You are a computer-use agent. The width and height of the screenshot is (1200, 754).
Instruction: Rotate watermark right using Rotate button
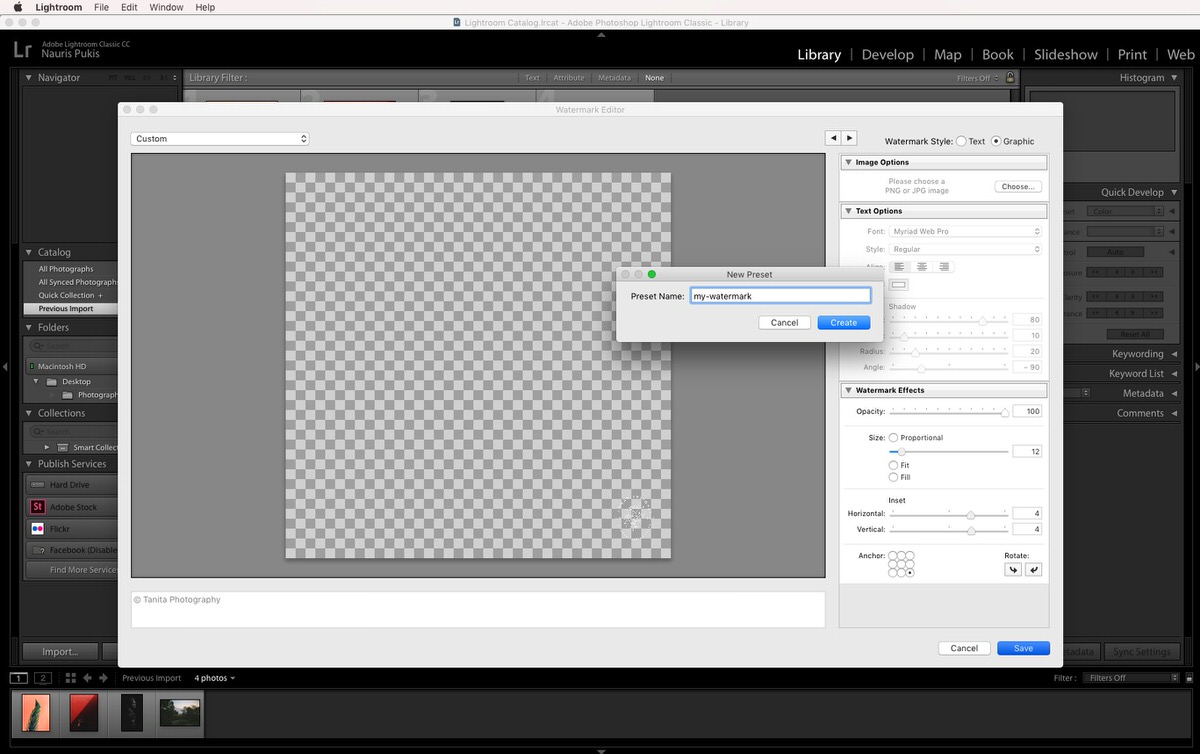[1033, 570]
